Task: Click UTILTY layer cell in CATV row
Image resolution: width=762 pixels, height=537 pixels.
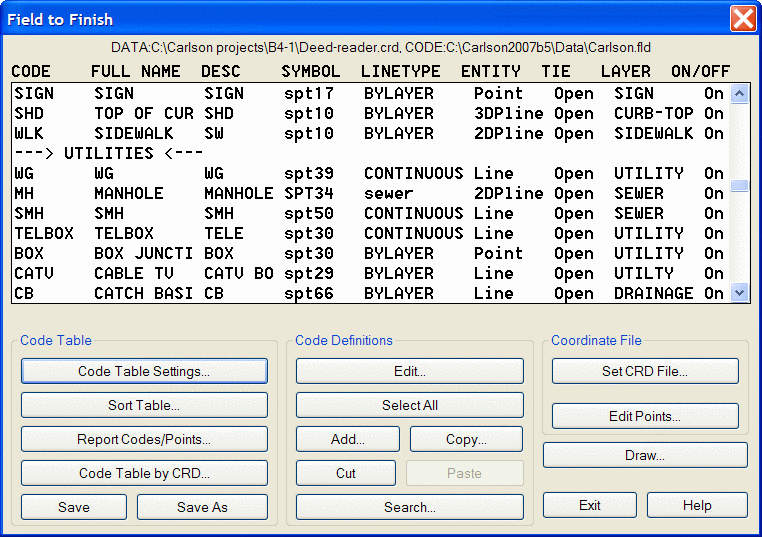Action: pos(643,273)
